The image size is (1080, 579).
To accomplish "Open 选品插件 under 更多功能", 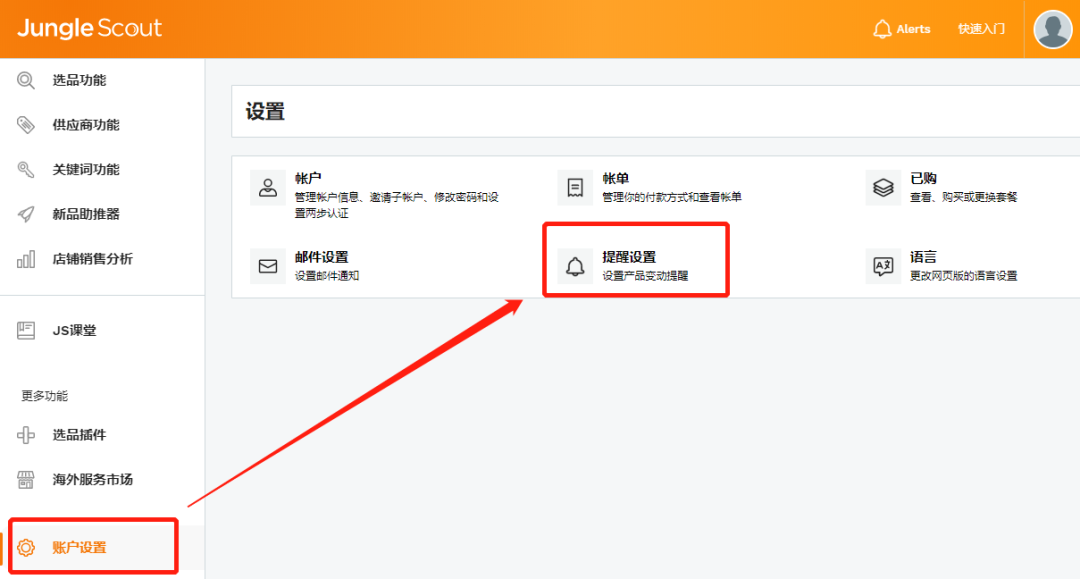I will pyautogui.click(x=79, y=435).
